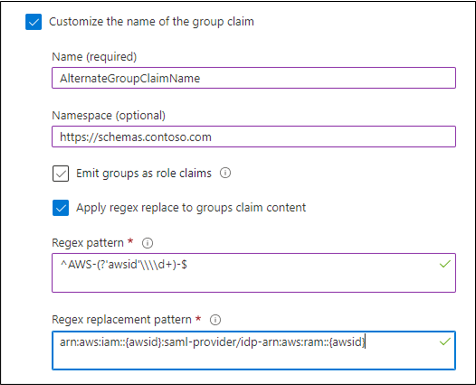
Task: Open info icon beside Regex replacement pattern label
Action: [x=215, y=320]
